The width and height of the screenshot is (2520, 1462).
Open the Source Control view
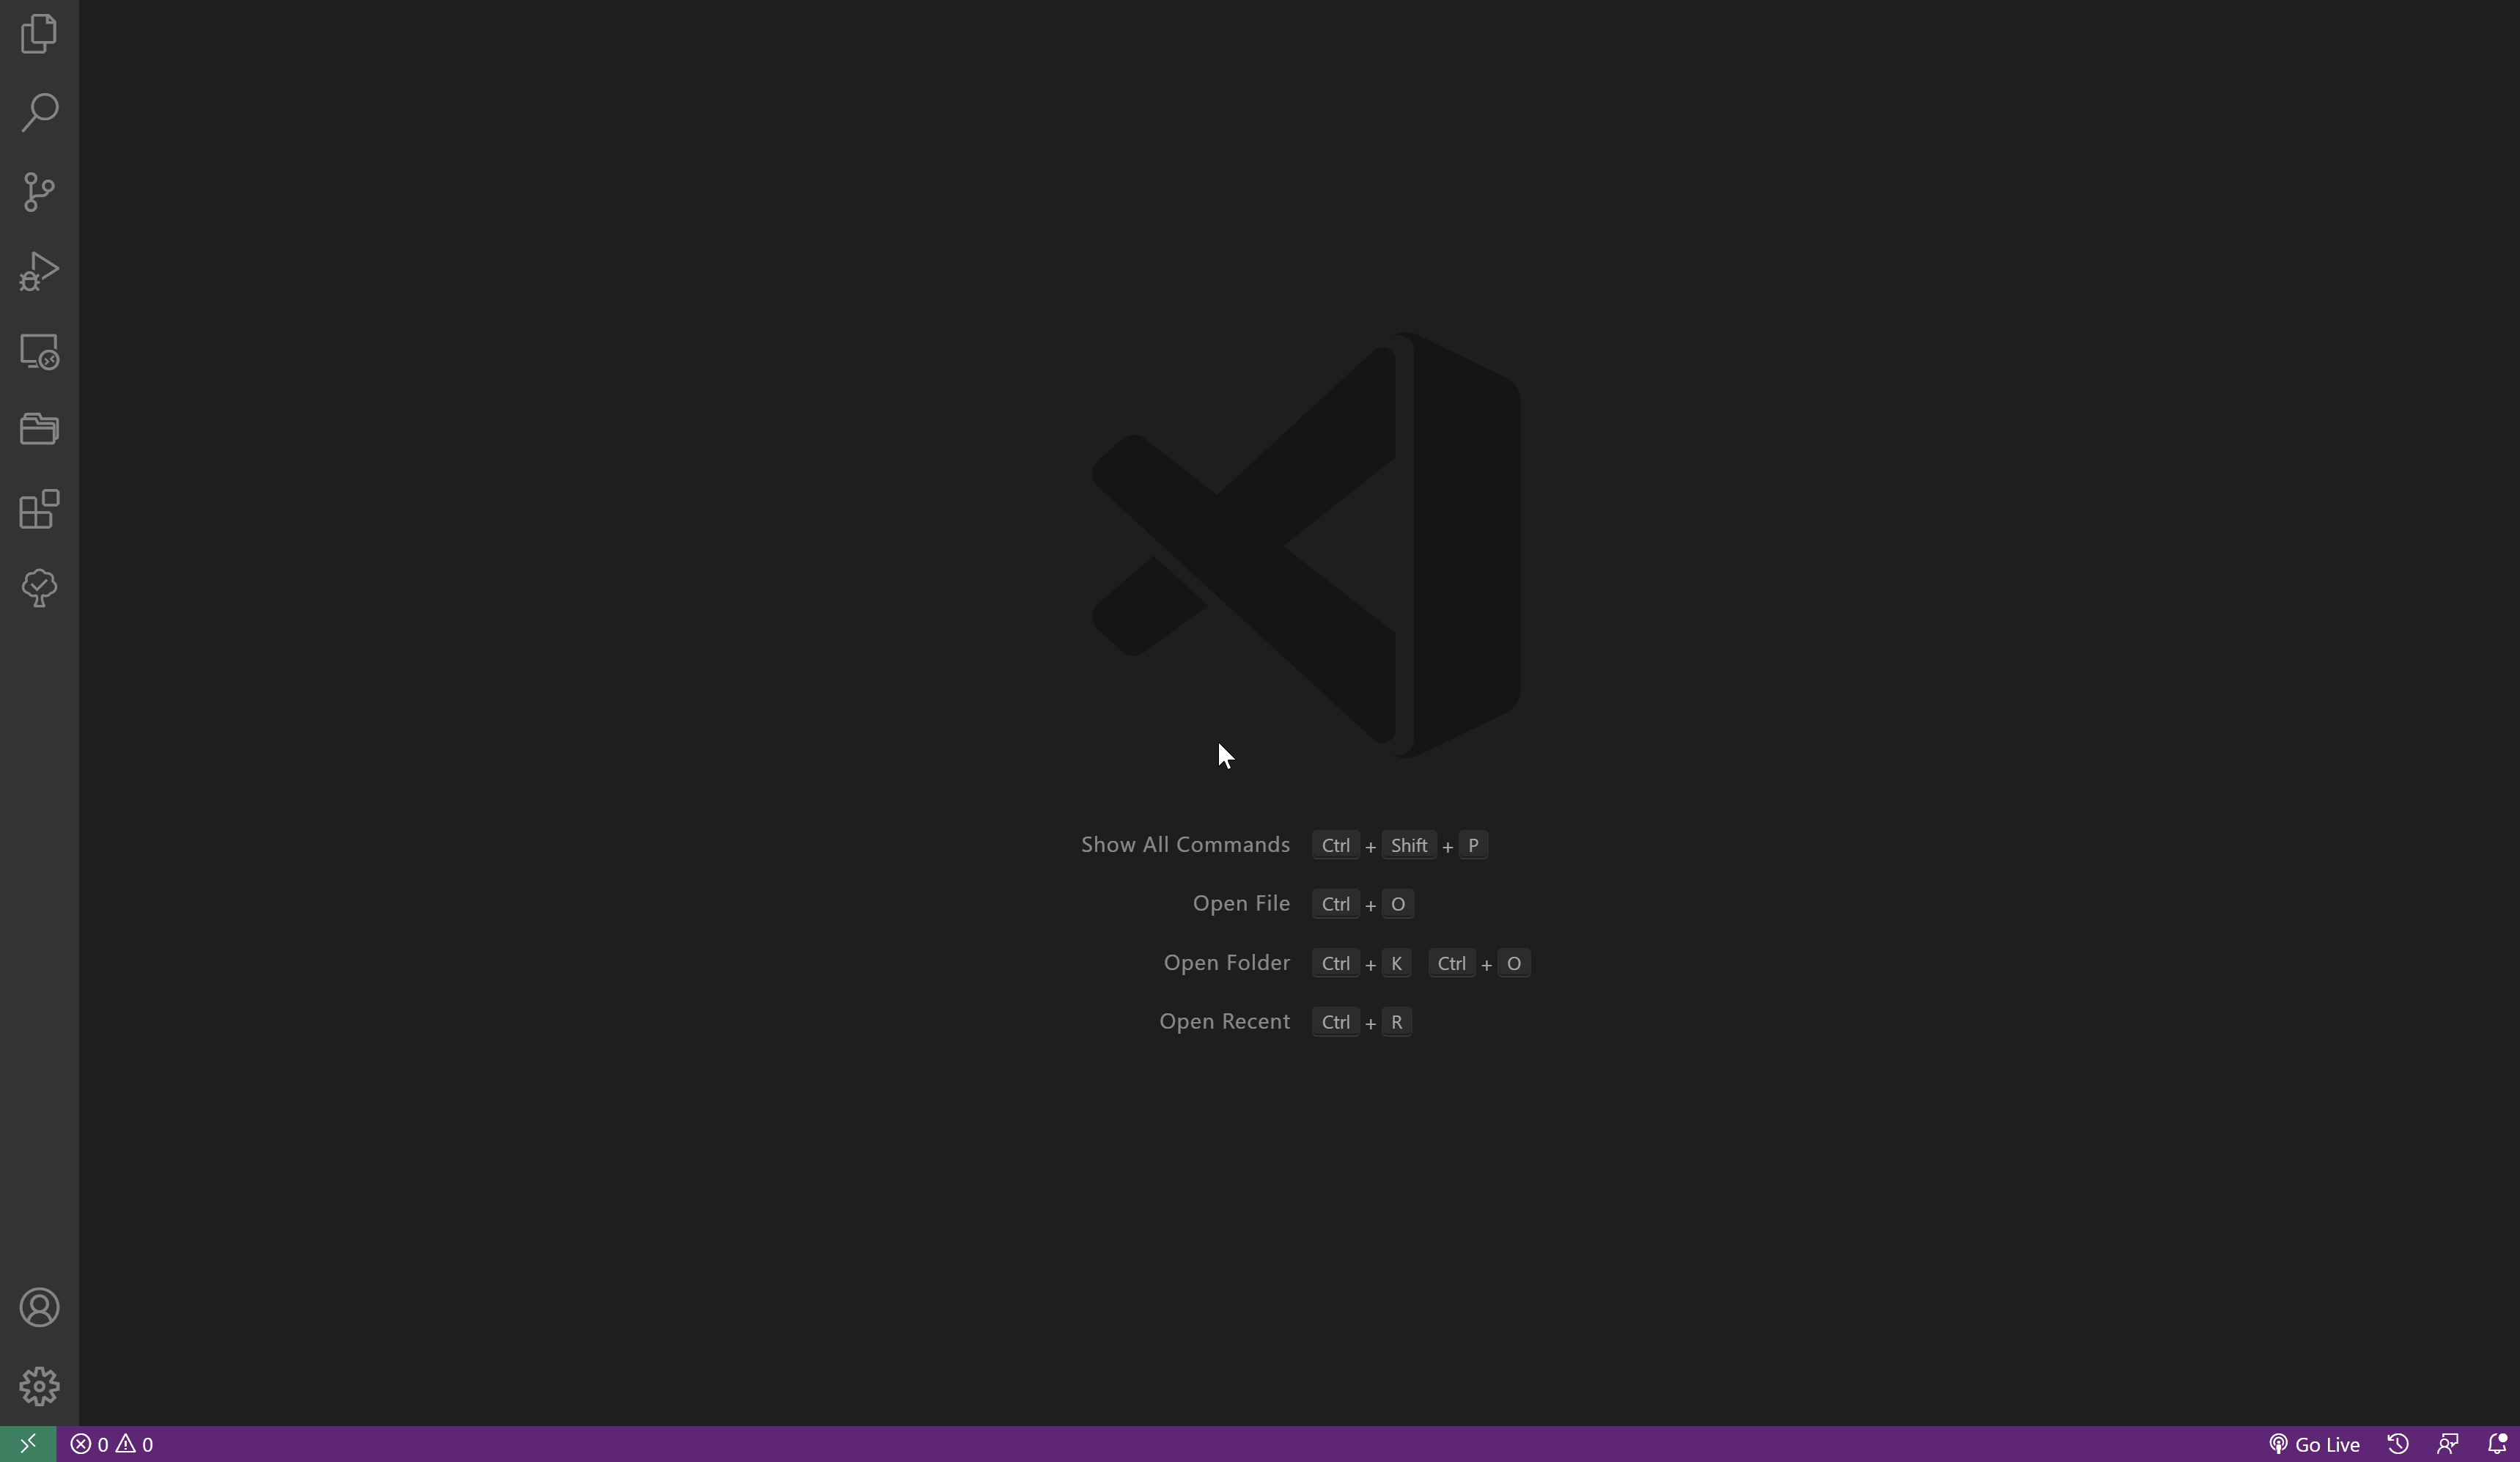click(39, 192)
